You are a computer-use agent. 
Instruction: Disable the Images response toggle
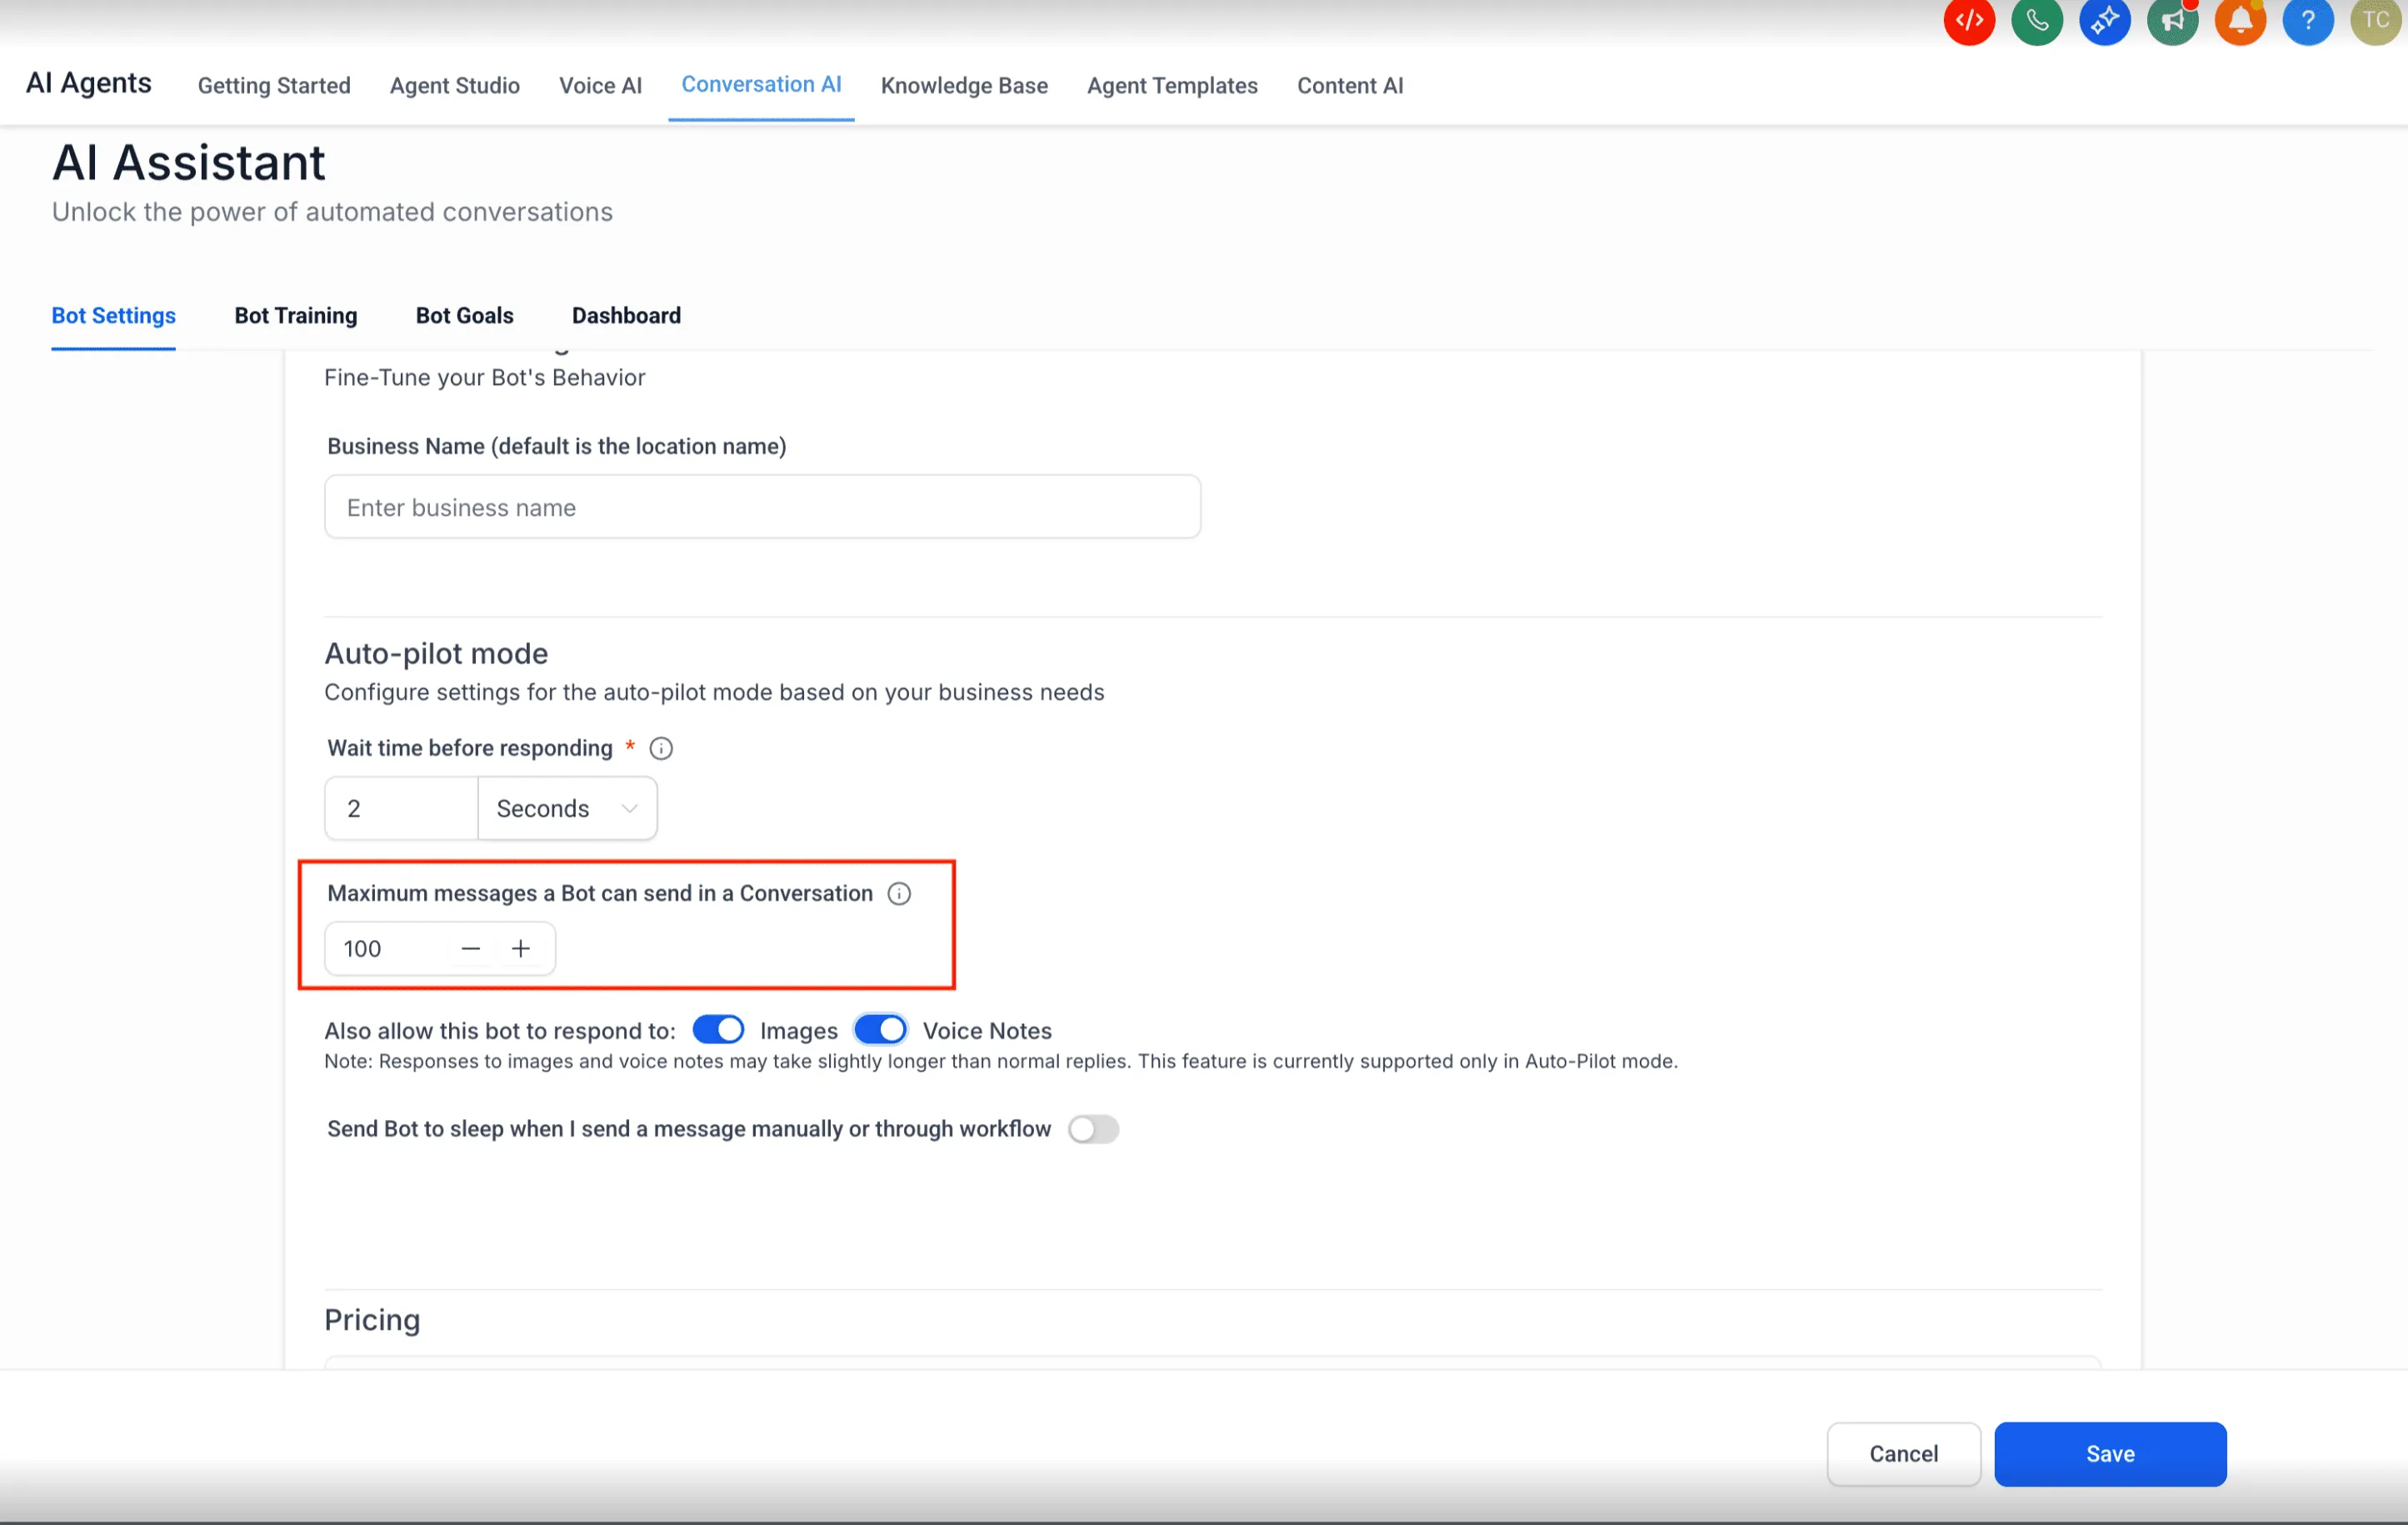click(718, 1029)
